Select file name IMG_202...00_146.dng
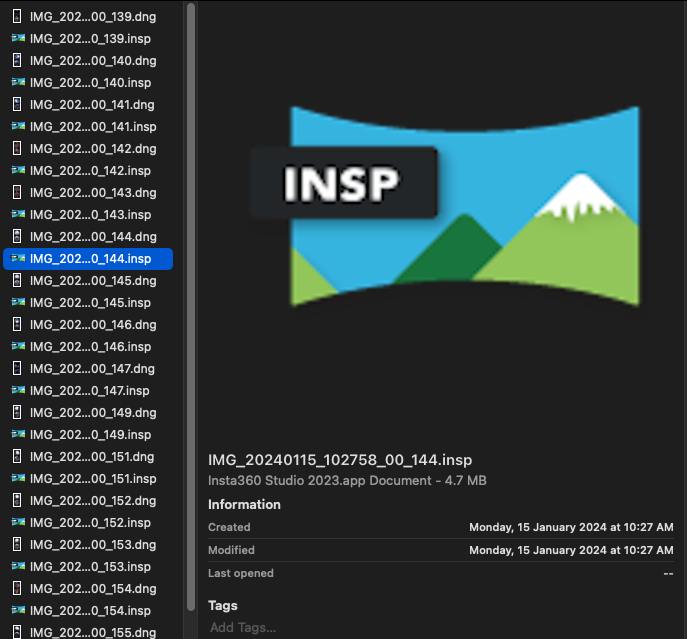Image resolution: width=687 pixels, height=639 pixels. 93,325
